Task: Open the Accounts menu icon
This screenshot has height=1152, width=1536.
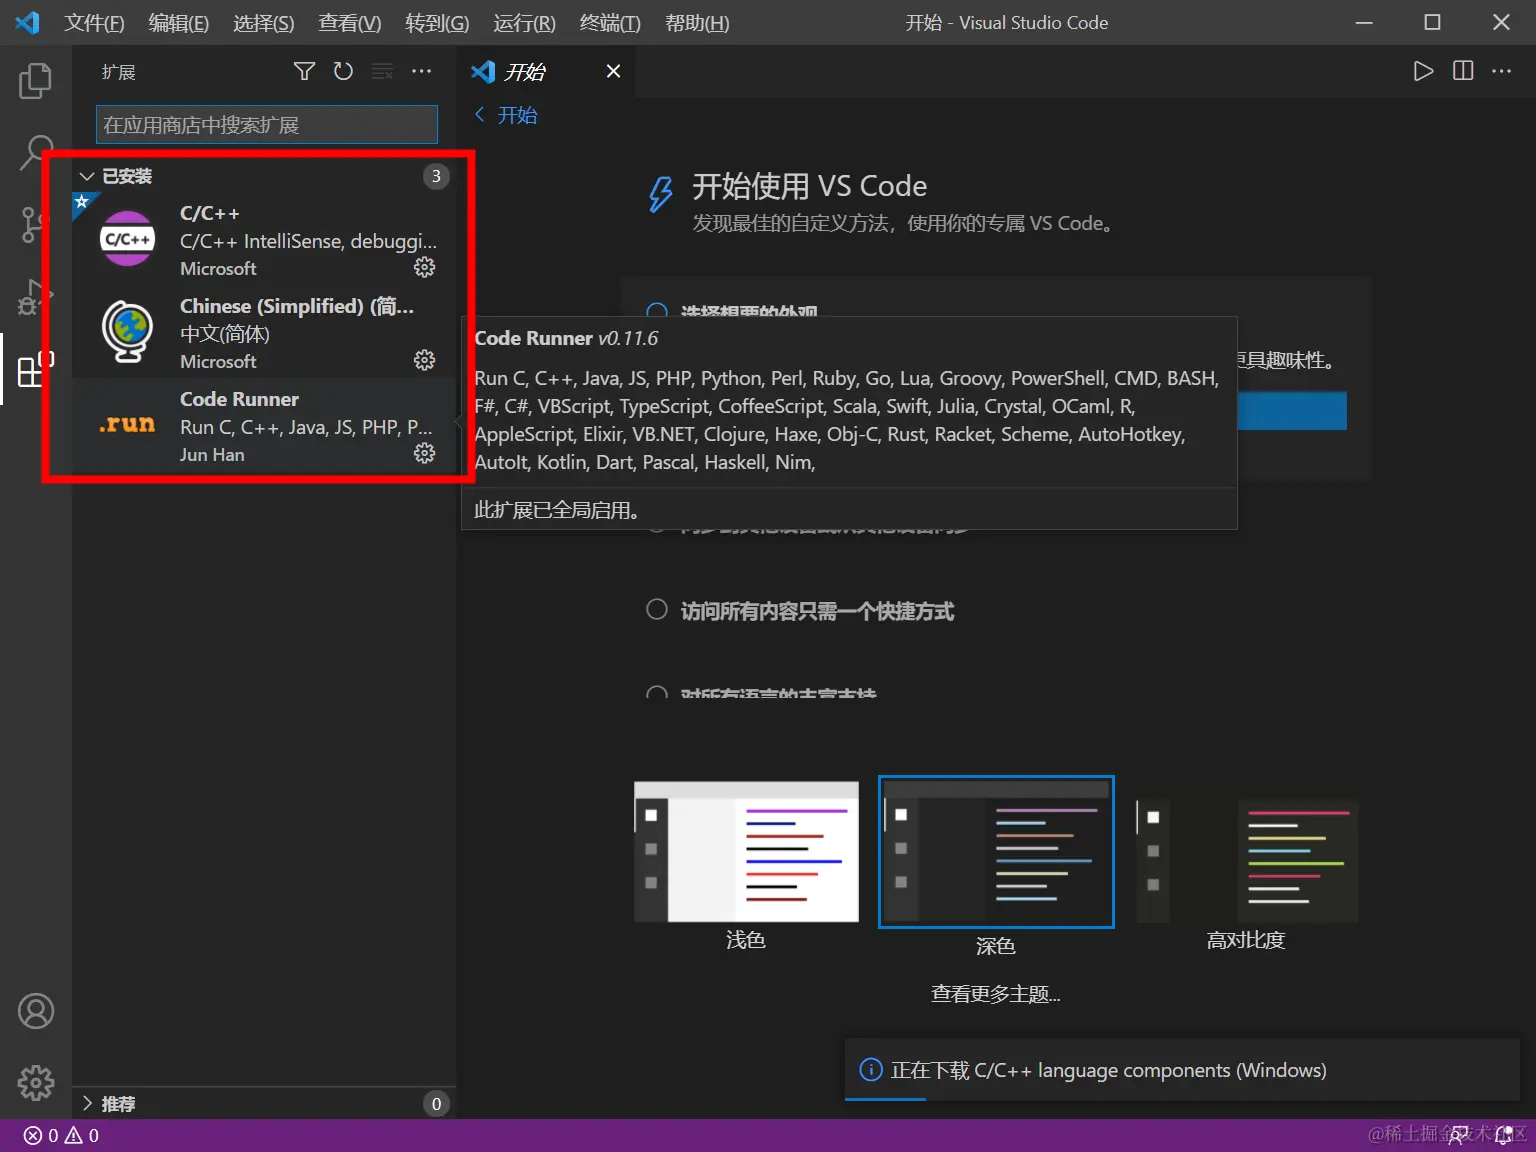Action: pyautogui.click(x=36, y=1011)
